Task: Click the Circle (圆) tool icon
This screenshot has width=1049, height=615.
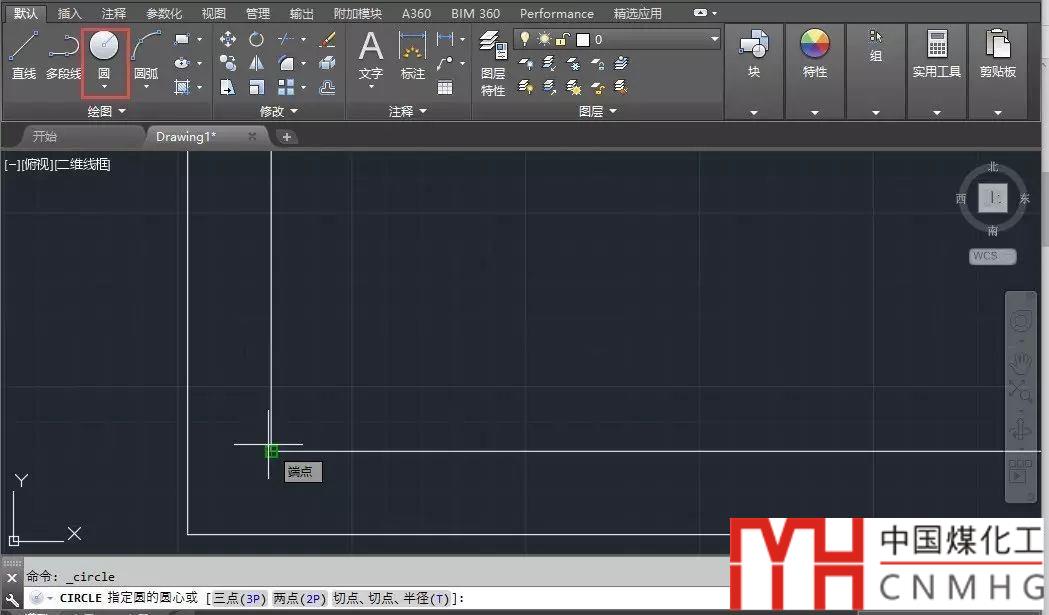Action: (x=104, y=47)
